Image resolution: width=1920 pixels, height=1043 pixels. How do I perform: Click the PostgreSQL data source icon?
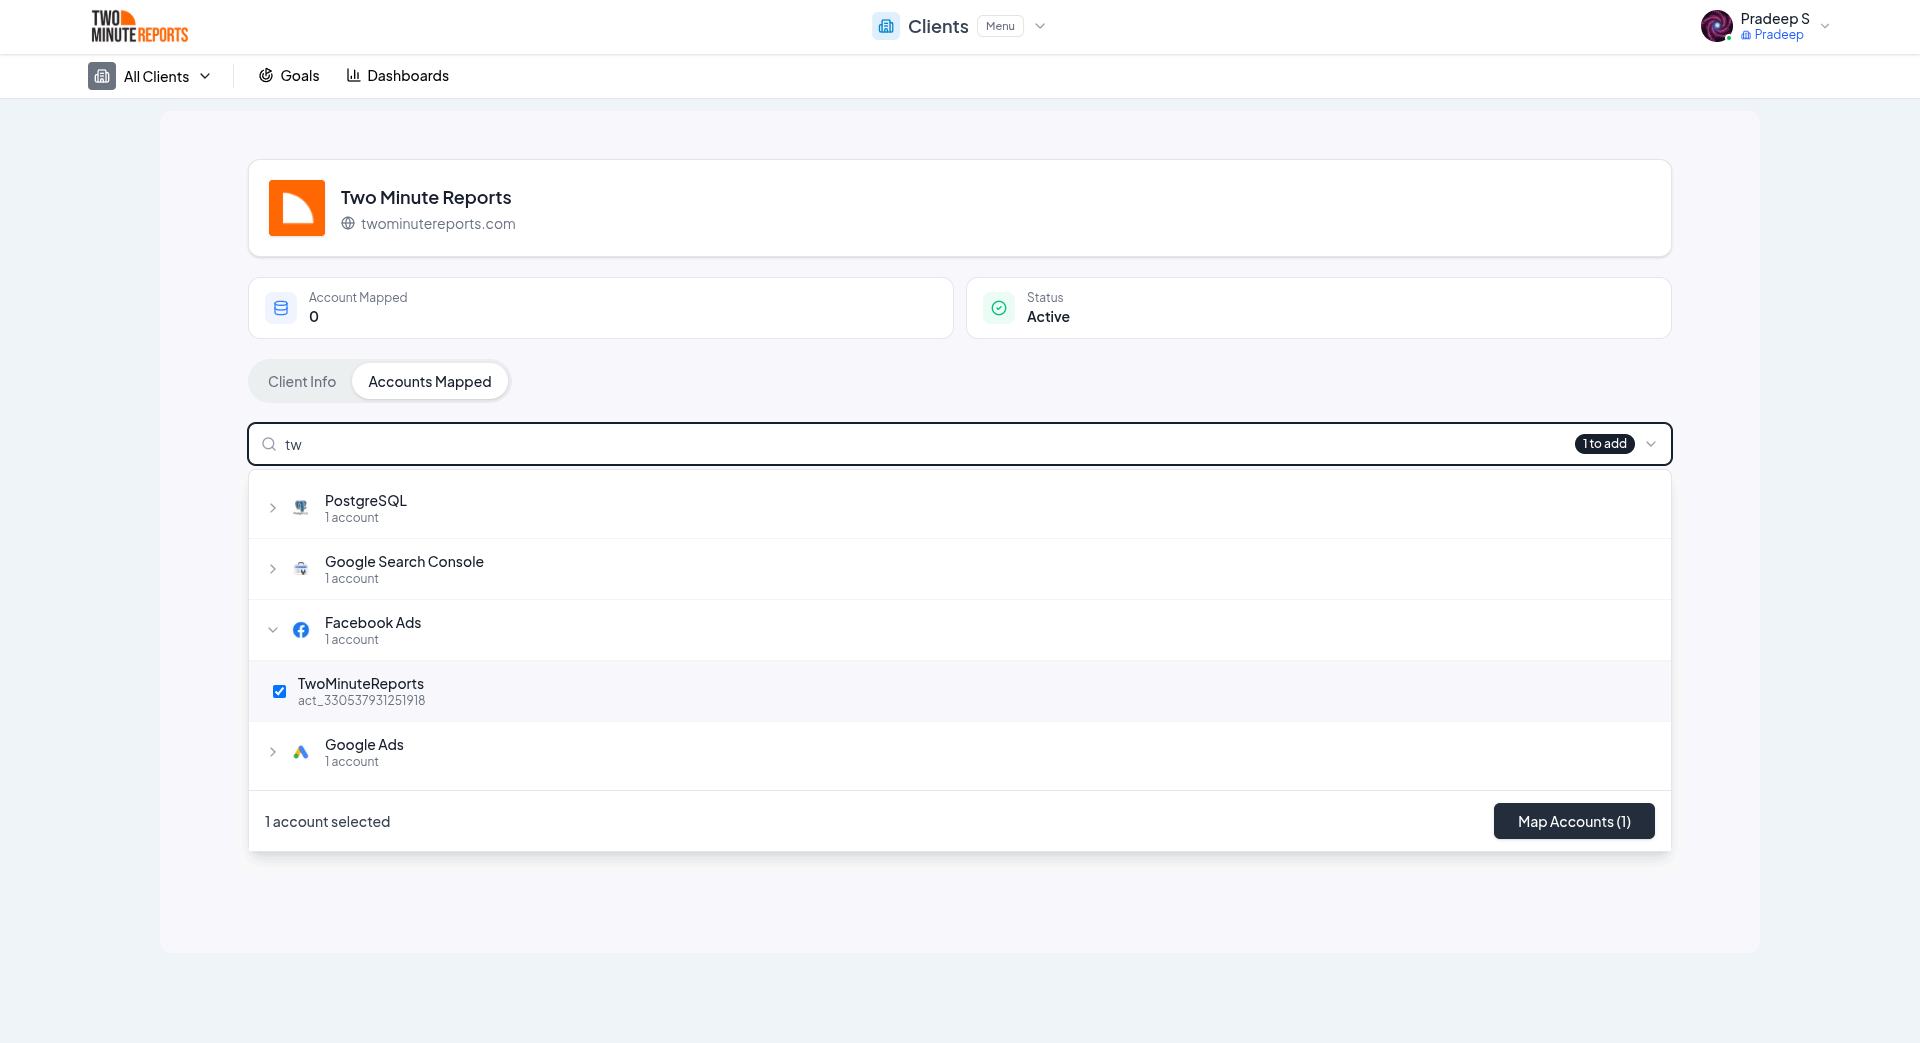click(301, 507)
